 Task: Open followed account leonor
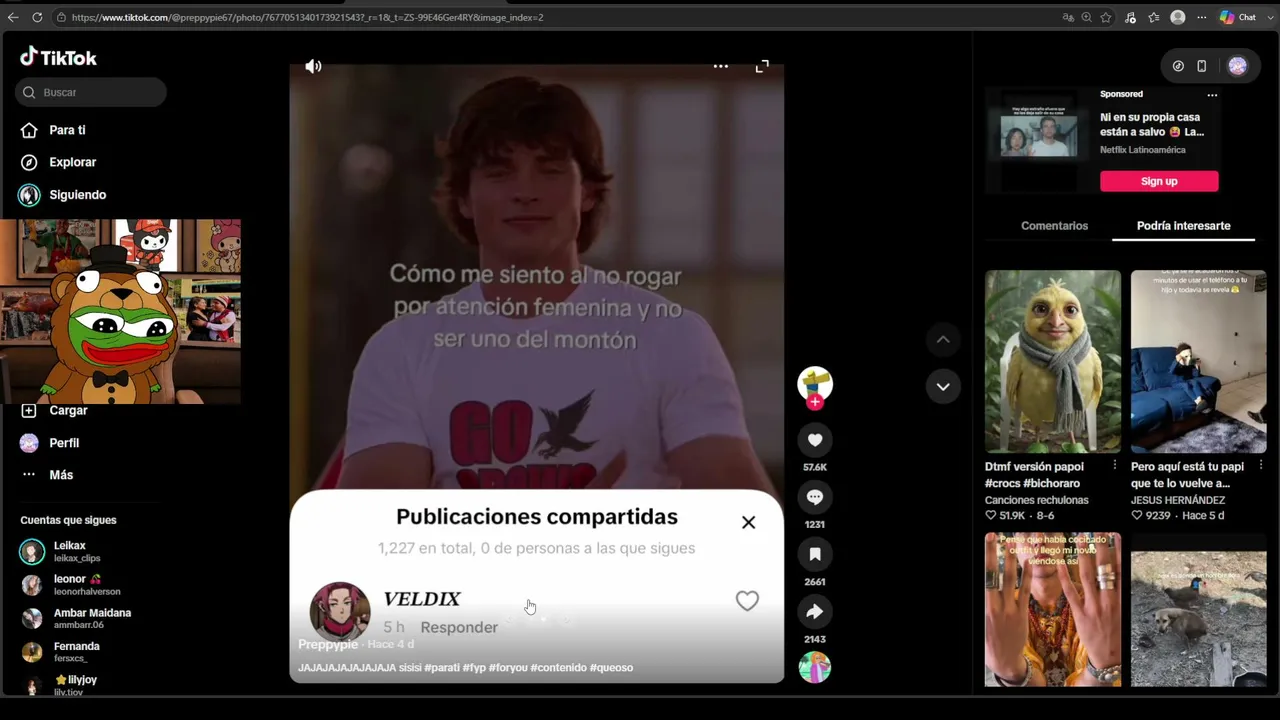[71, 585]
